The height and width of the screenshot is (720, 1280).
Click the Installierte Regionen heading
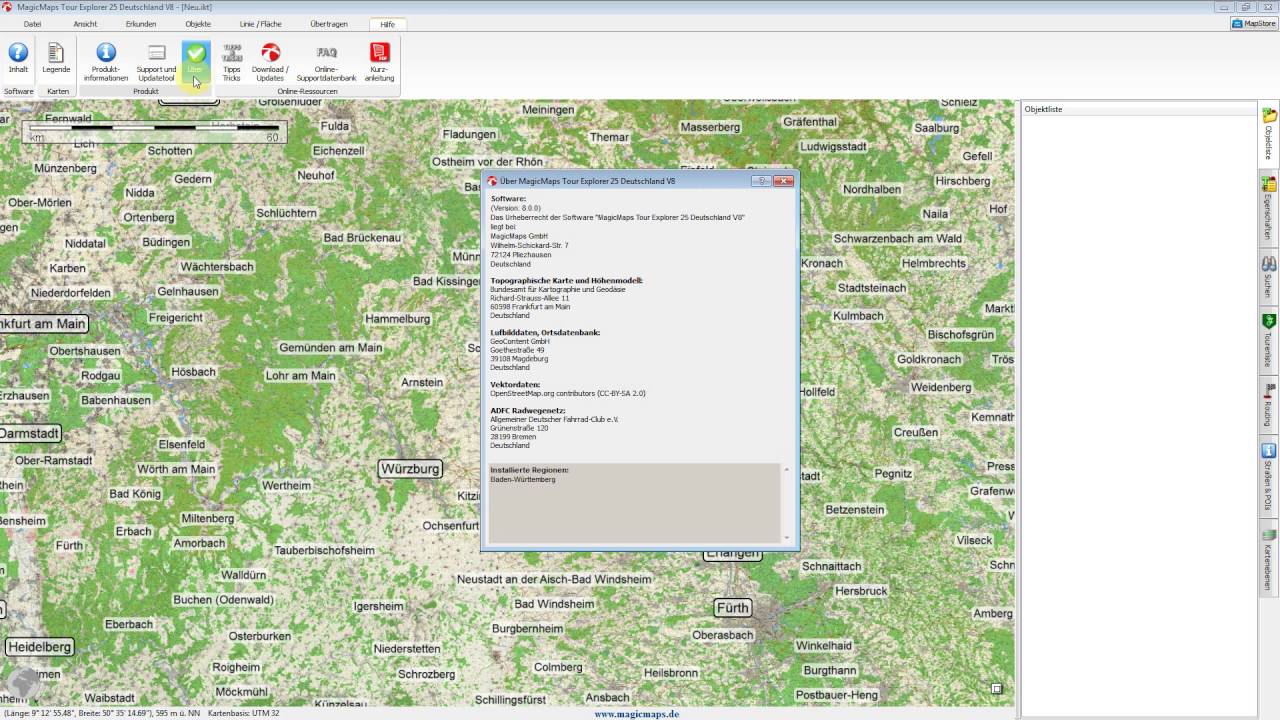(x=529, y=470)
